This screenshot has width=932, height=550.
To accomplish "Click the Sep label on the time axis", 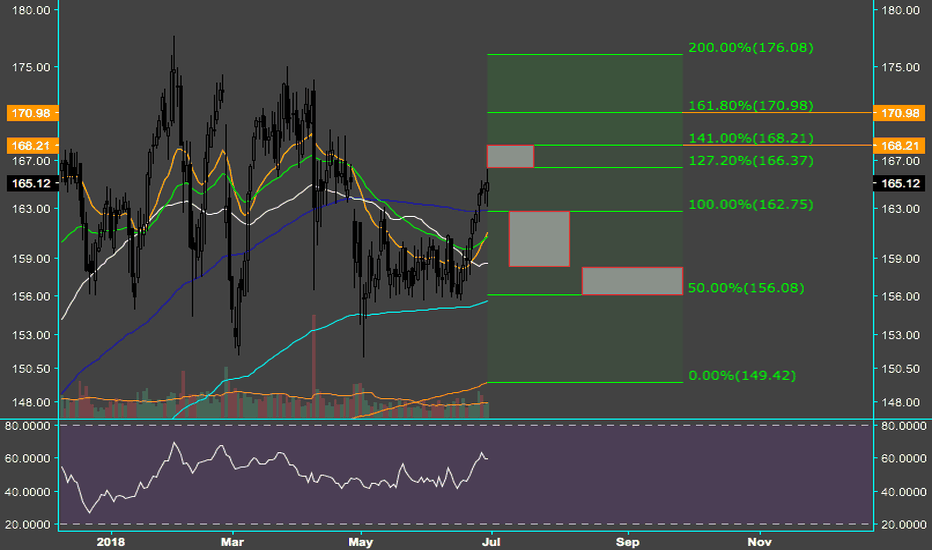I will point(628,542).
